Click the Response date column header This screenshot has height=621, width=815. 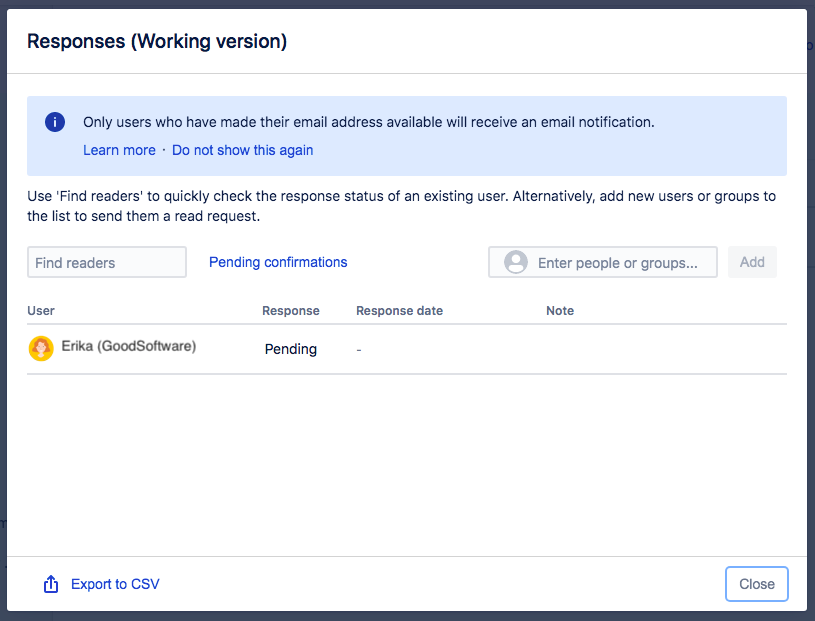click(x=399, y=311)
